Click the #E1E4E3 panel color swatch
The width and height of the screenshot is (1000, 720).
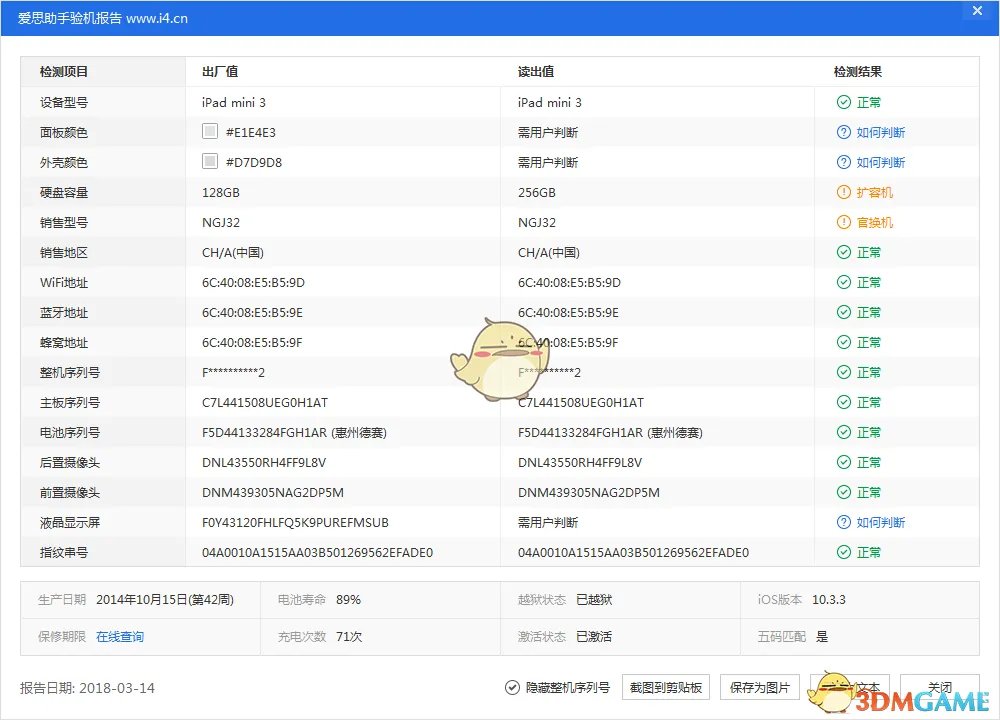point(210,130)
